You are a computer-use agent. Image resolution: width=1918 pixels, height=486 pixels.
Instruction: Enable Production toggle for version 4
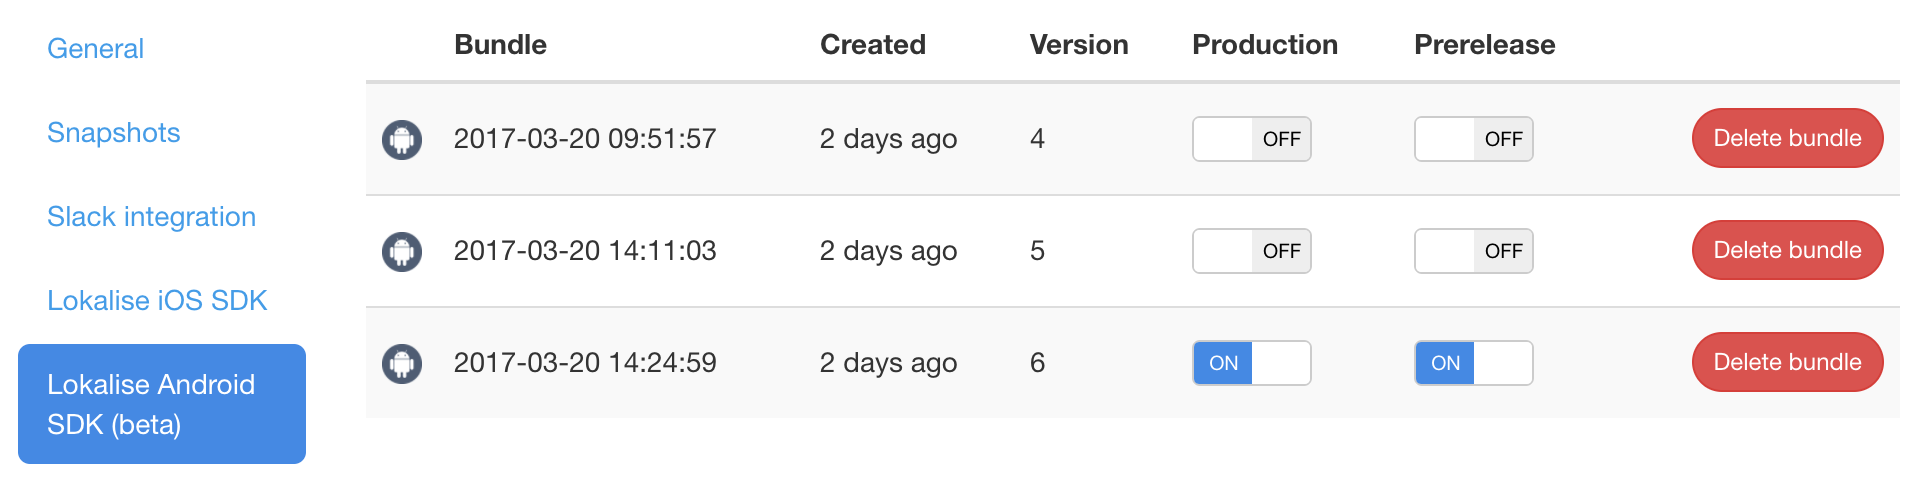click(x=1251, y=139)
